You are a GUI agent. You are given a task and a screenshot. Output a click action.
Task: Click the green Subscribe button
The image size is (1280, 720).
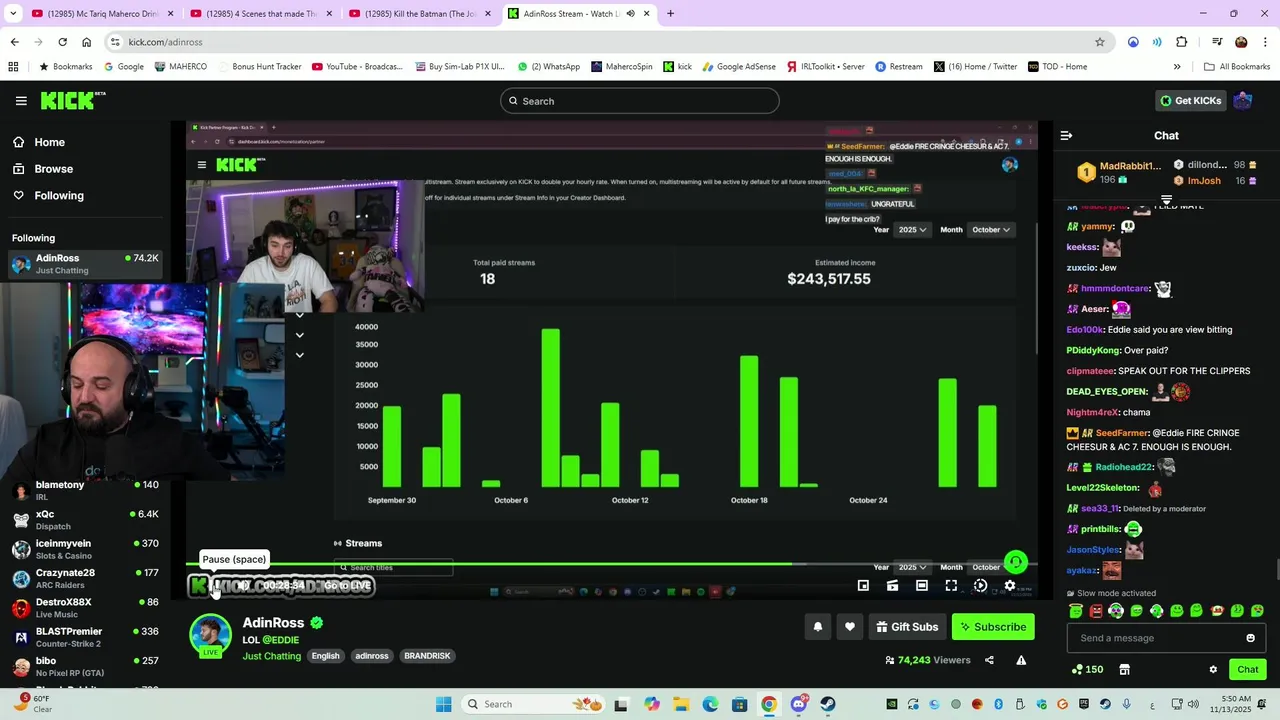(x=993, y=627)
